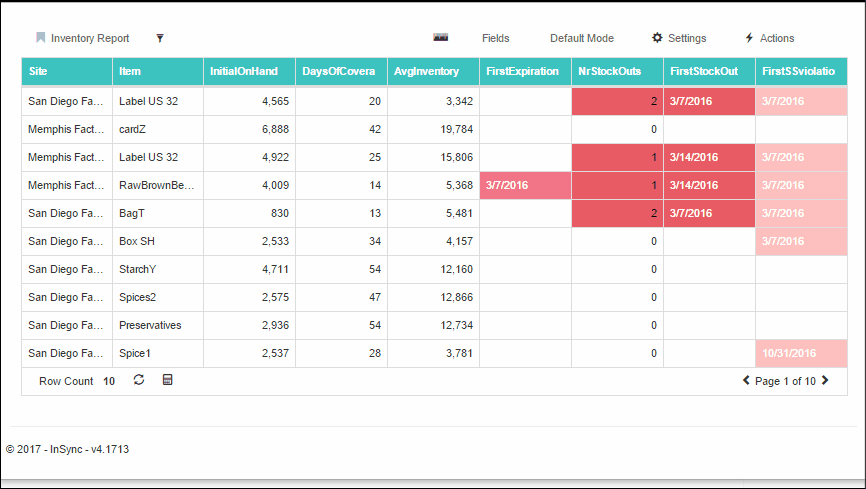Image resolution: width=866 pixels, height=489 pixels.
Task: Click the Settings gear icon
Action: click(657, 38)
